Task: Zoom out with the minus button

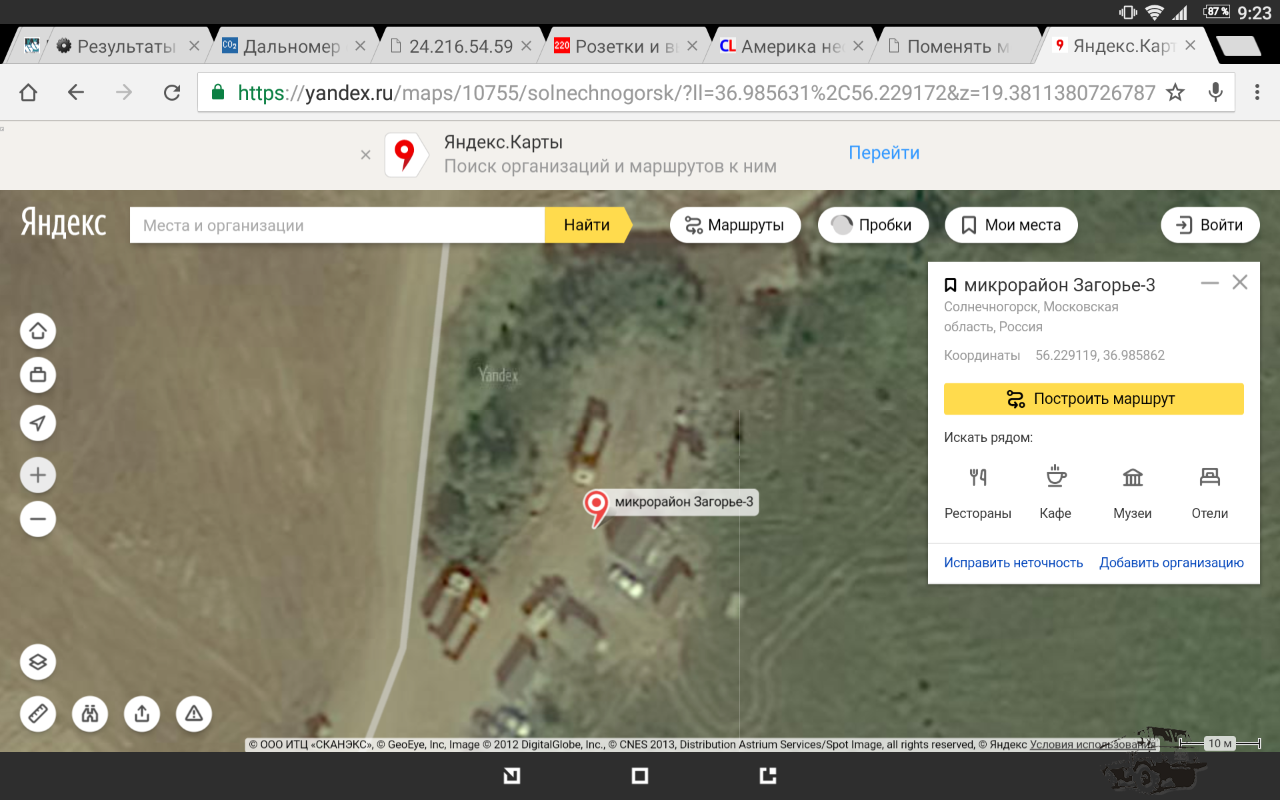Action: [x=38, y=519]
